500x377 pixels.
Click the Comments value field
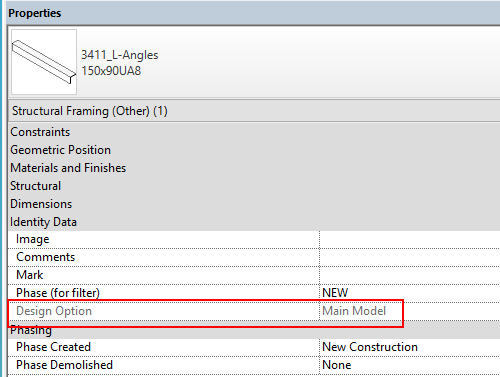[x=410, y=257]
